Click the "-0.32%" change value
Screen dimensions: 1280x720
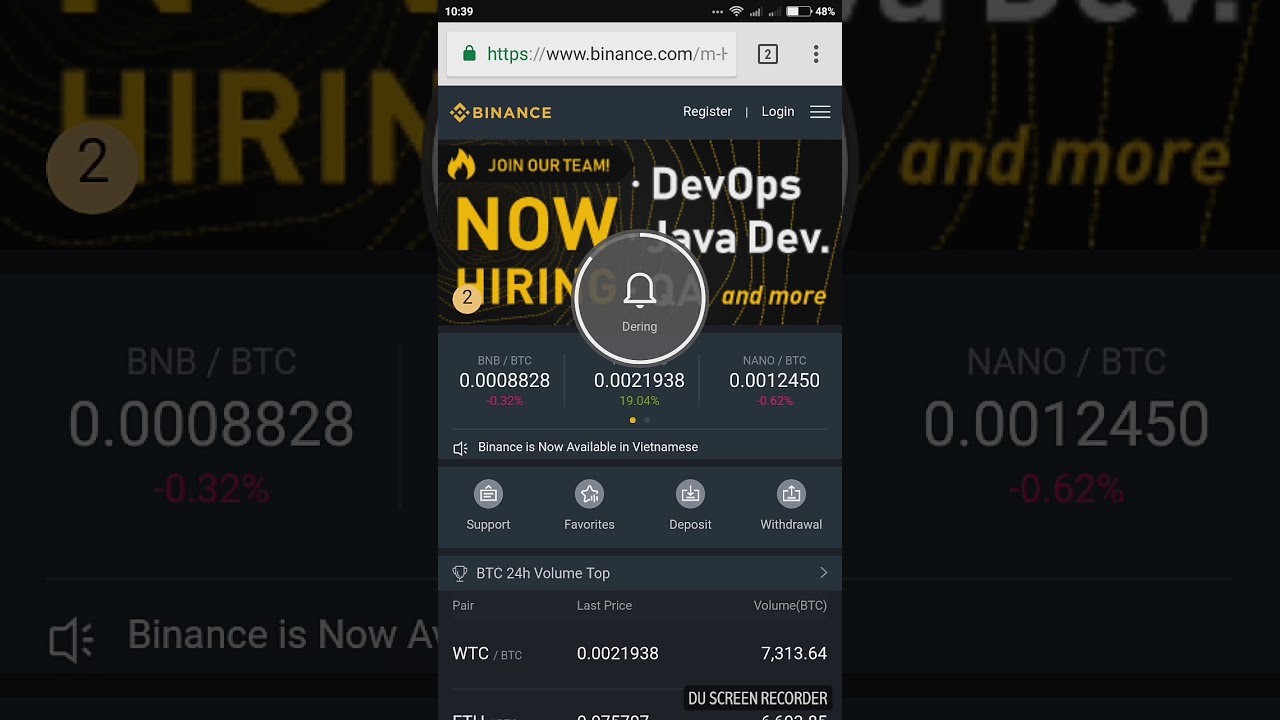(504, 401)
